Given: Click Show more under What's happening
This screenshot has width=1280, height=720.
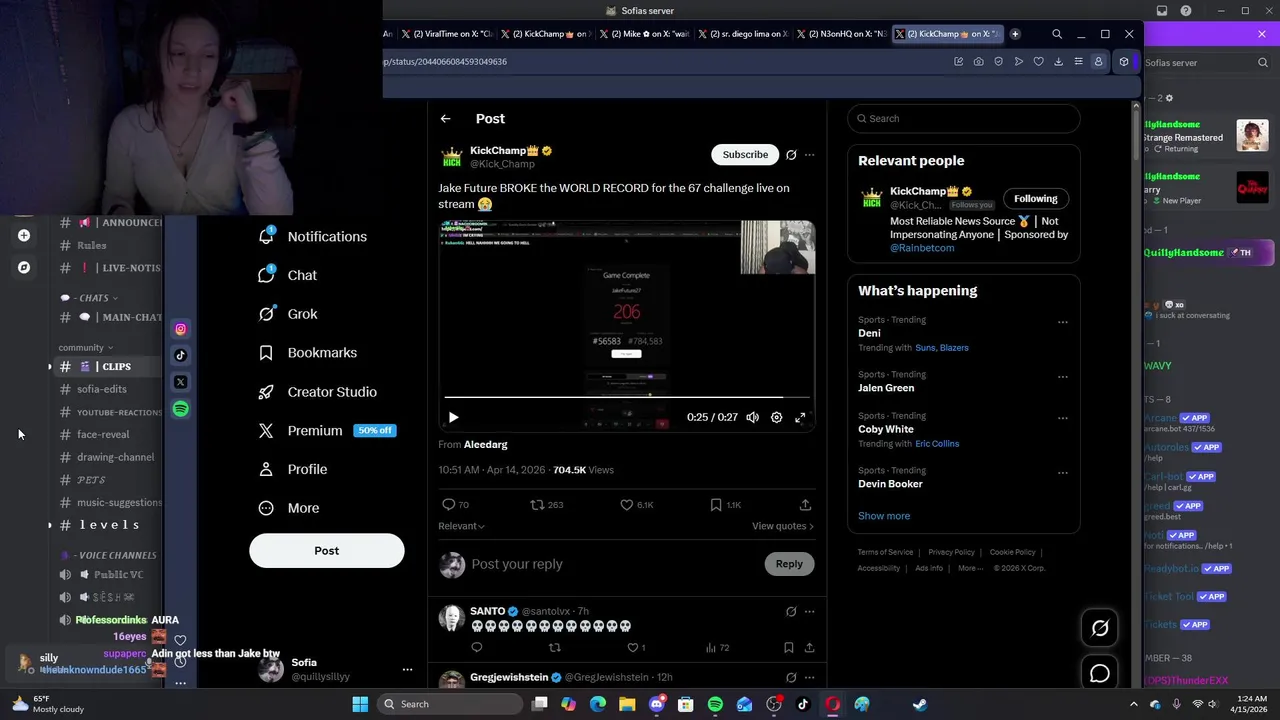Looking at the screenshot, I should pos(884,516).
